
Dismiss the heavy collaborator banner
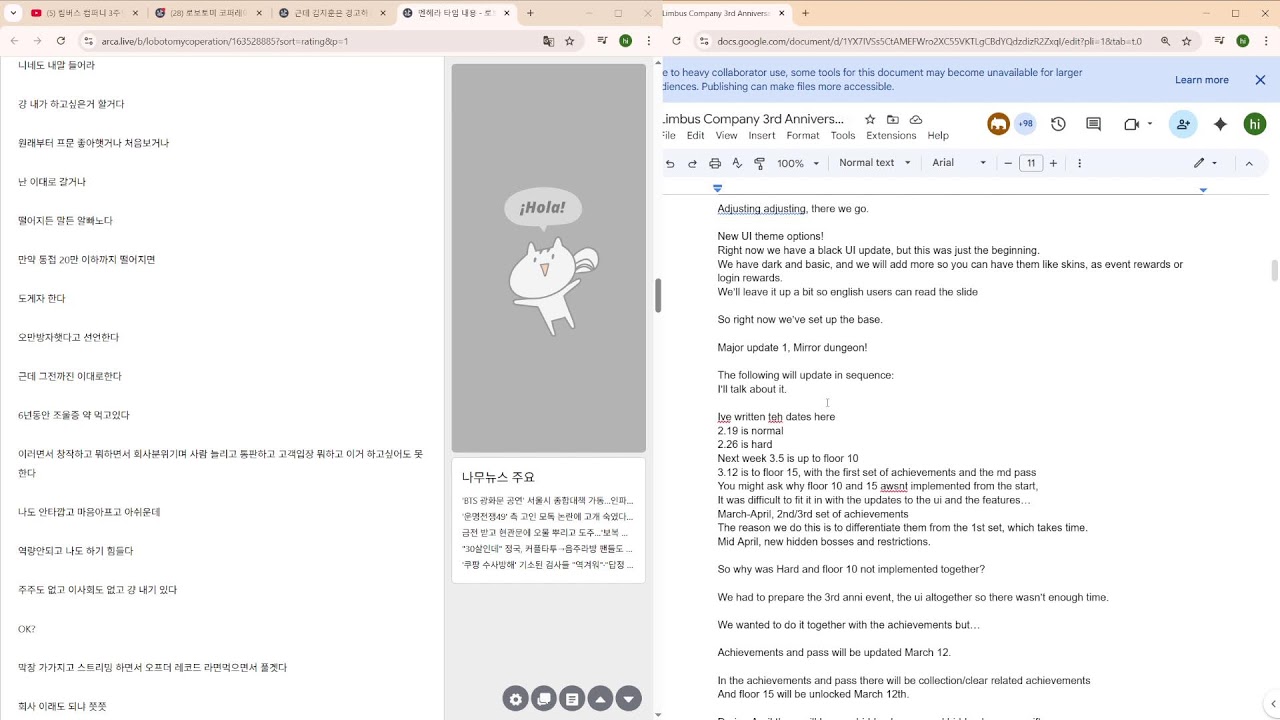tap(1259, 80)
